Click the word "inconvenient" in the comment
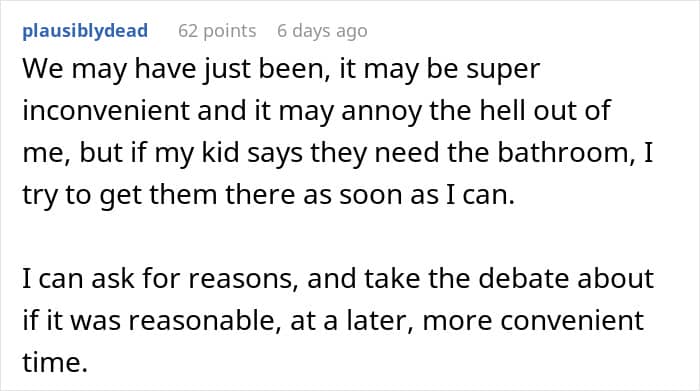Screen dimensions: 700x391 106,111
